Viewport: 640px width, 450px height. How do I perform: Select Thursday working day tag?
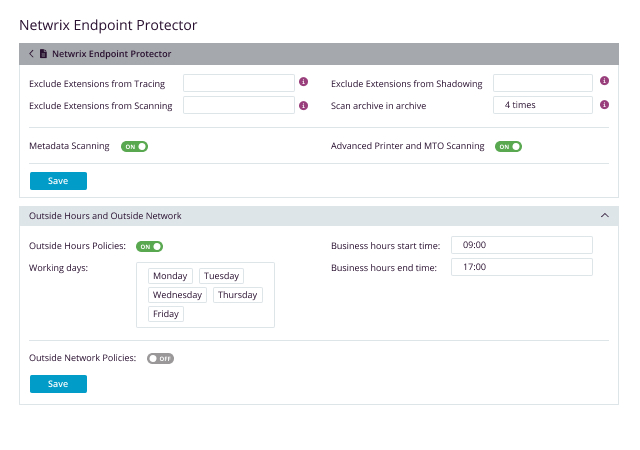point(238,295)
